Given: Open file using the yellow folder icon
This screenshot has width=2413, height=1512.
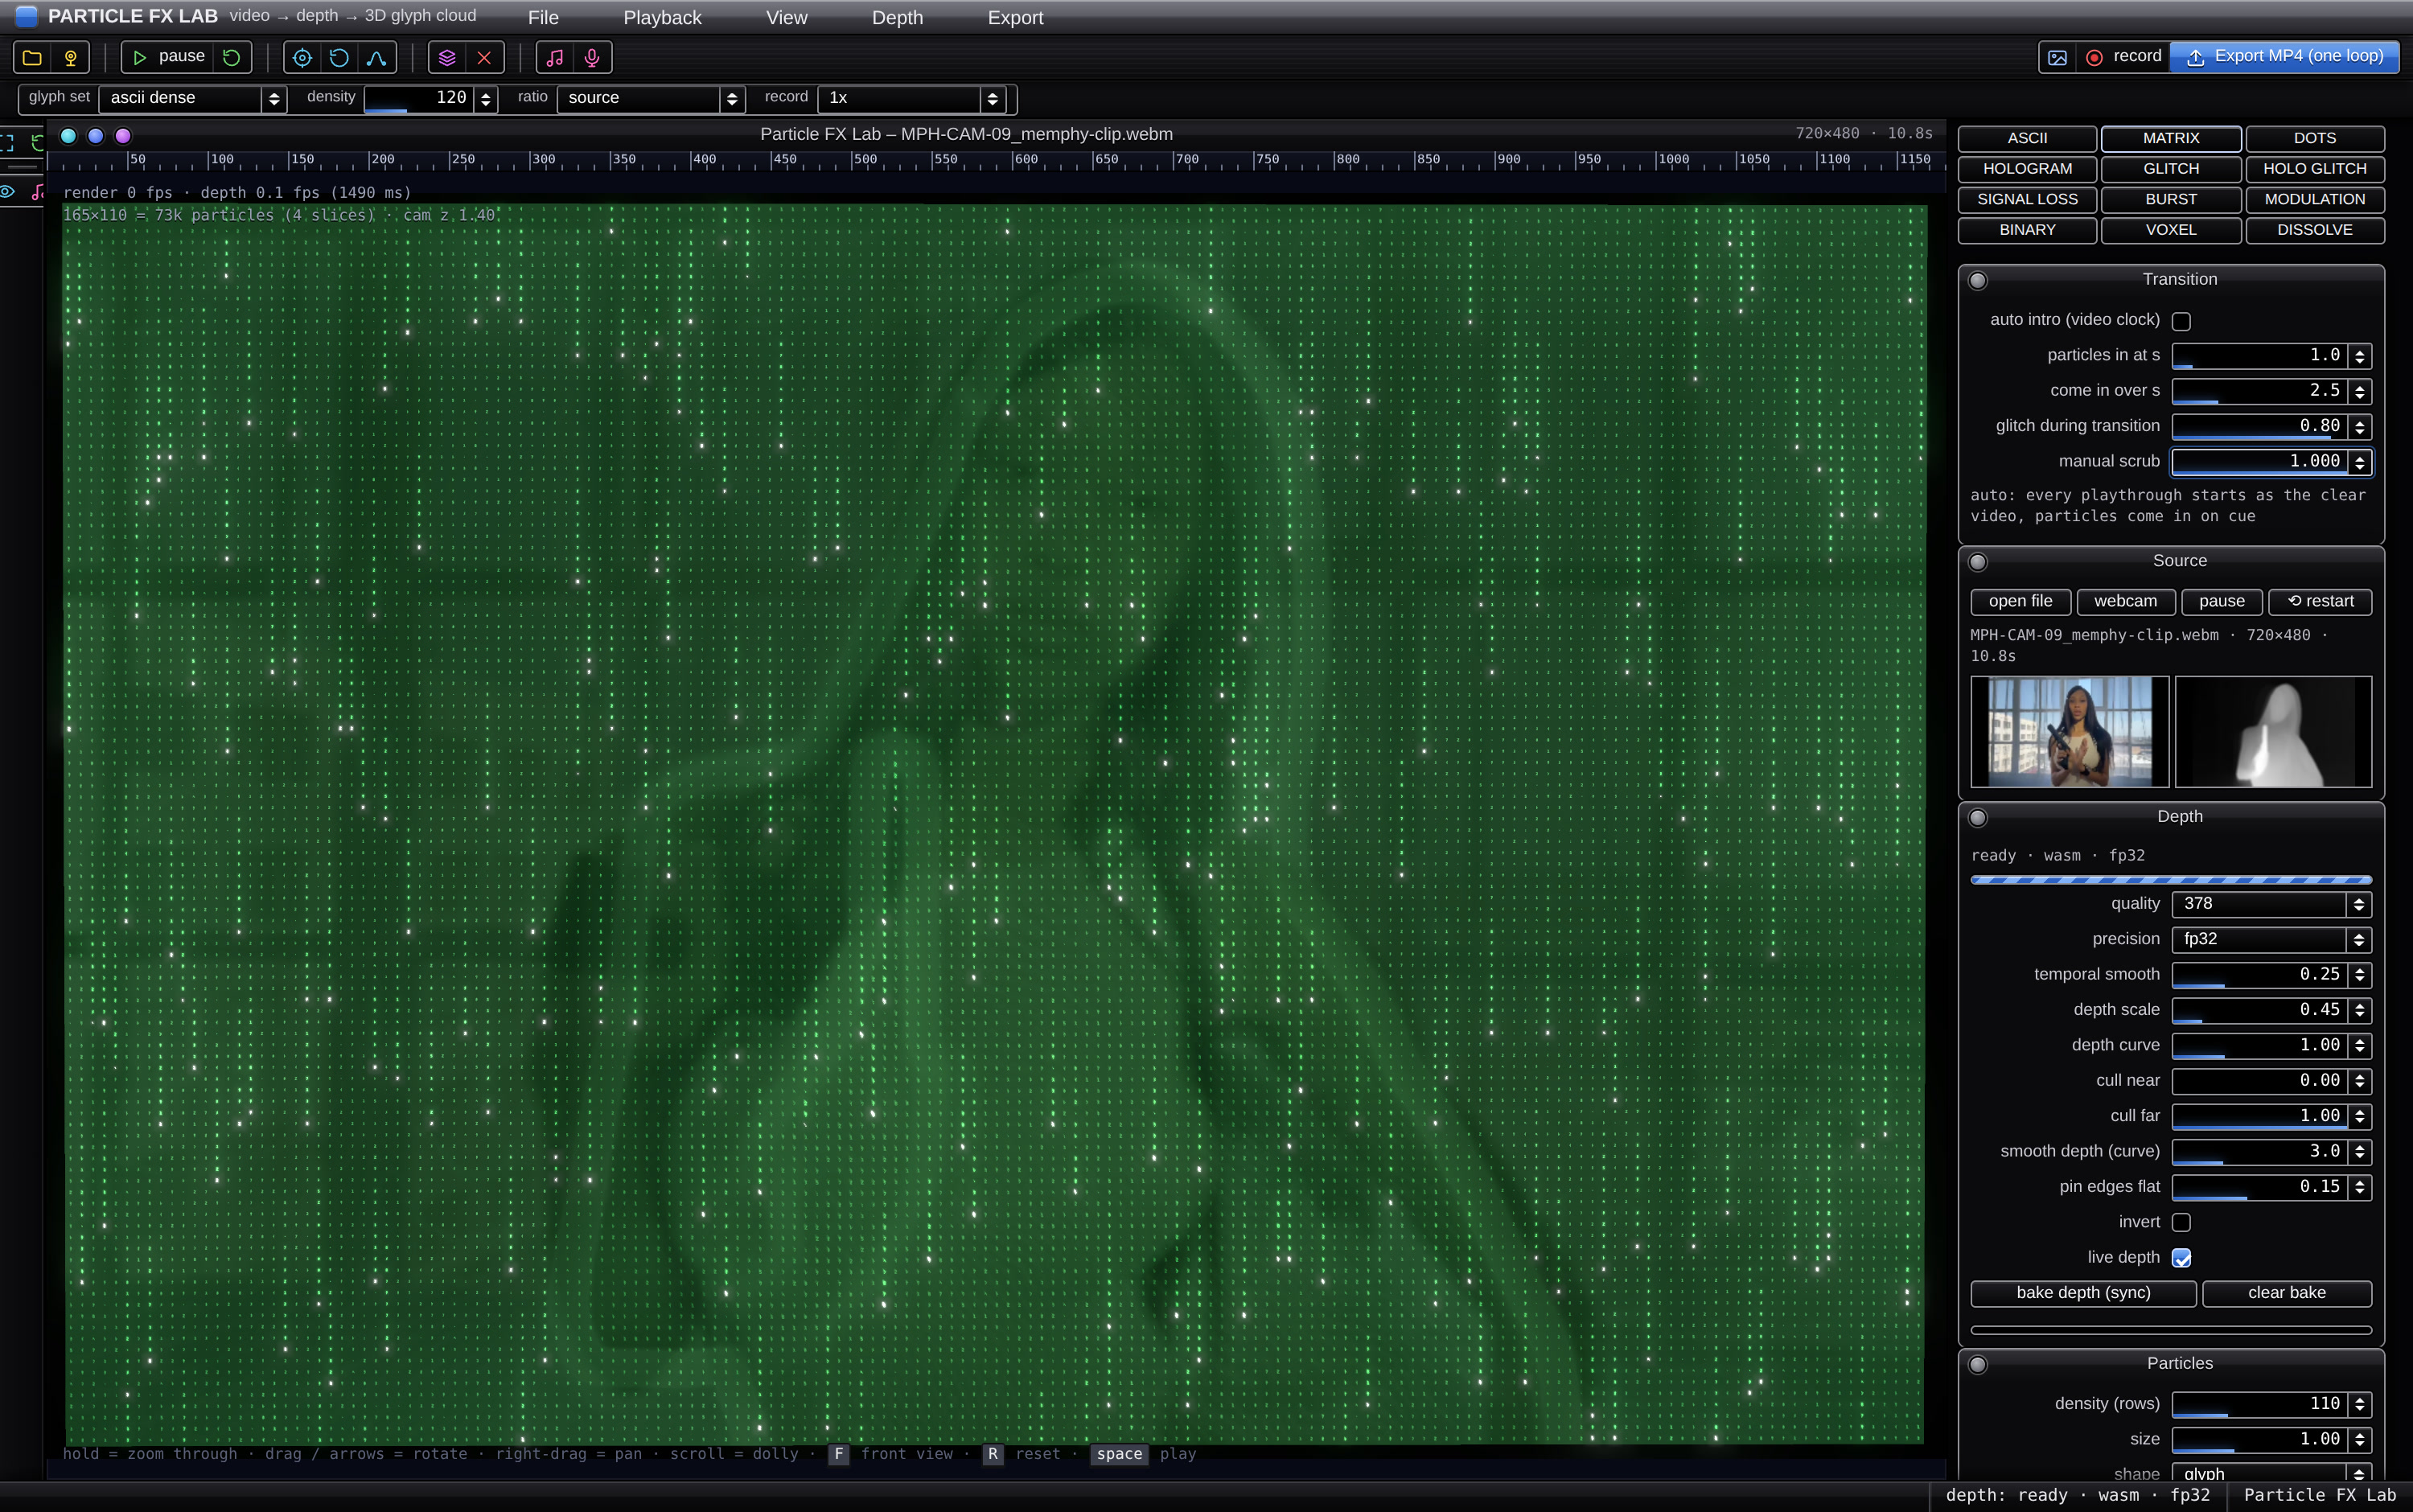Looking at the screenshot, I should pos(33,57).
